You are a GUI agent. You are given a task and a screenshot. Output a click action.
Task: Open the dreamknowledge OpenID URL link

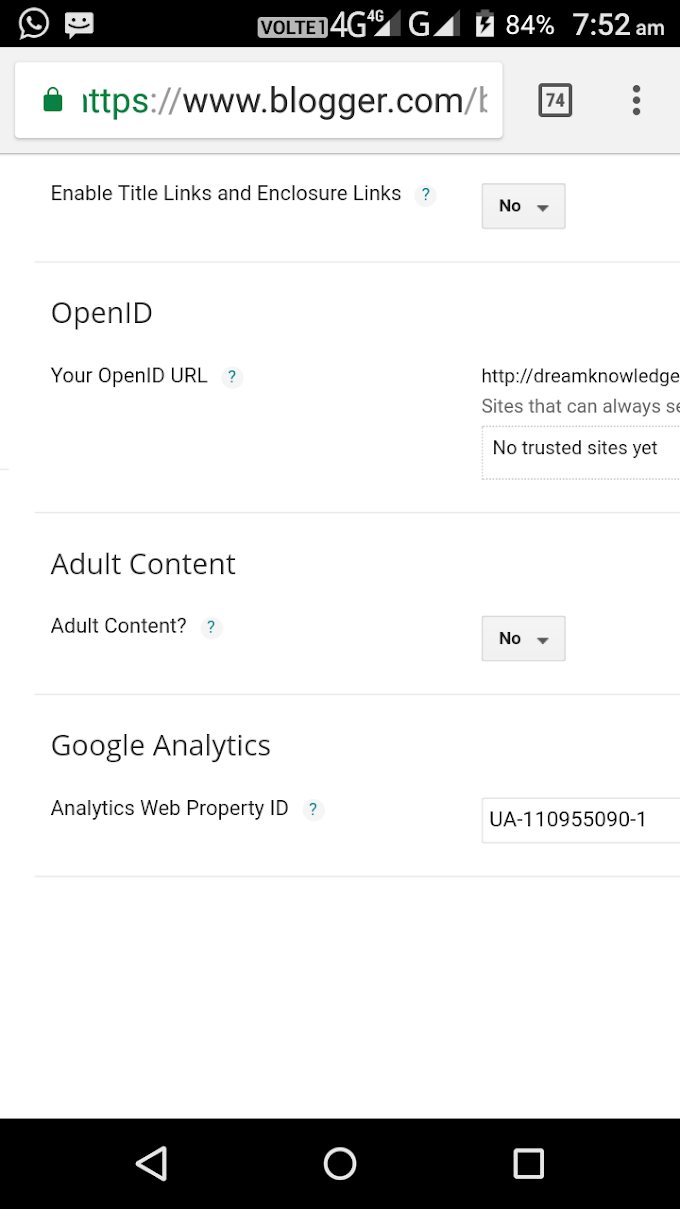[x=580, y=377]
